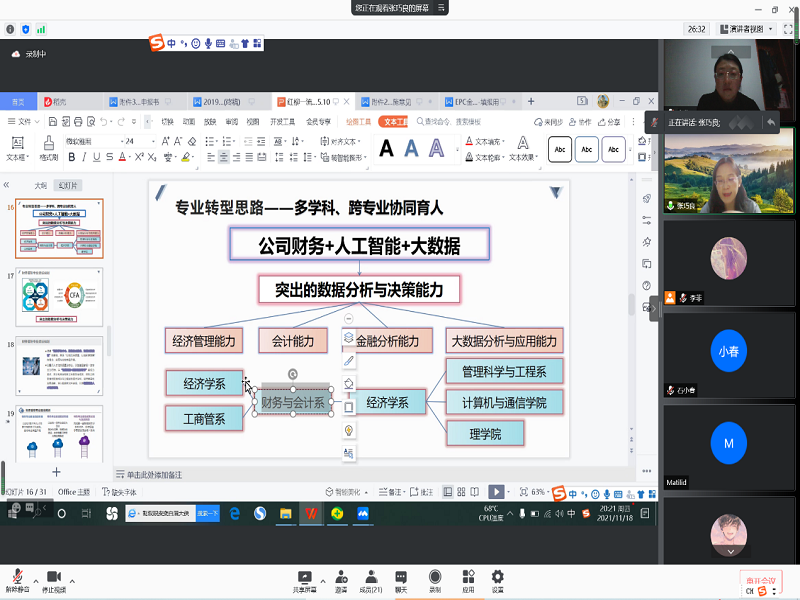Screen dimensions: 800x600
Task: Switch to the home tab in WPS
Action: pyautogui.click(x=18, y=102)
